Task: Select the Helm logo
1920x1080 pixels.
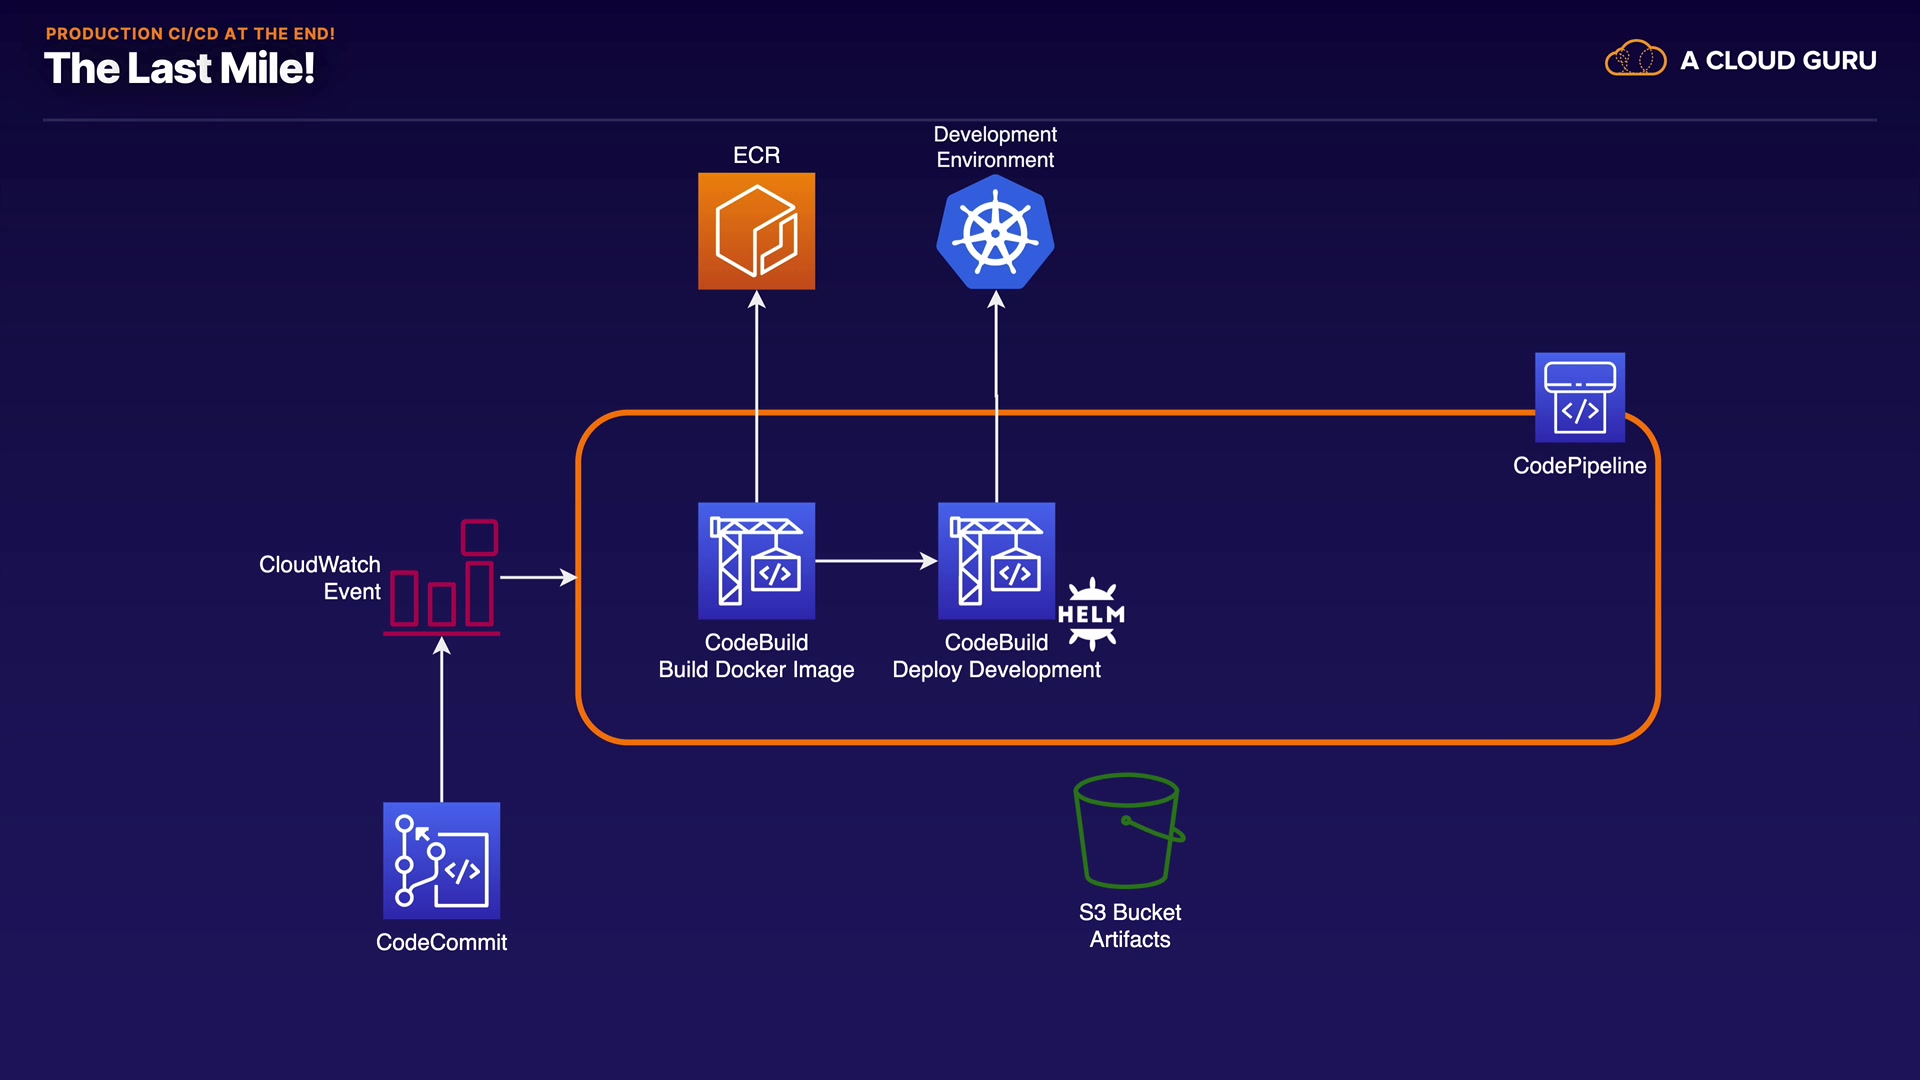Action: [1091, 614]
